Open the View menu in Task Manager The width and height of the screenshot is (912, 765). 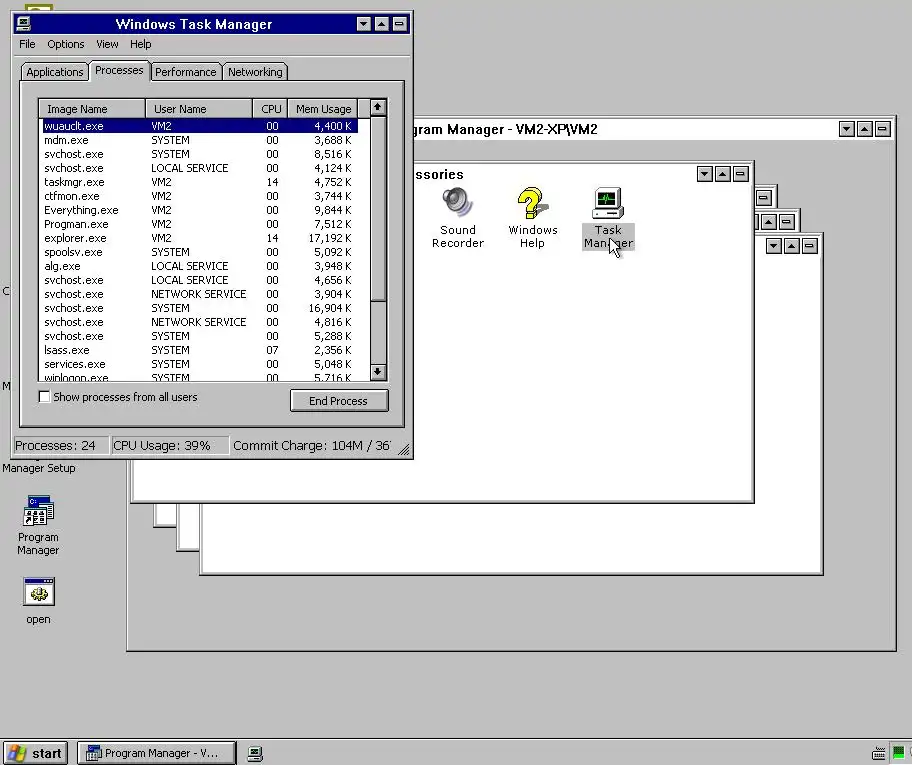[107, 44]
